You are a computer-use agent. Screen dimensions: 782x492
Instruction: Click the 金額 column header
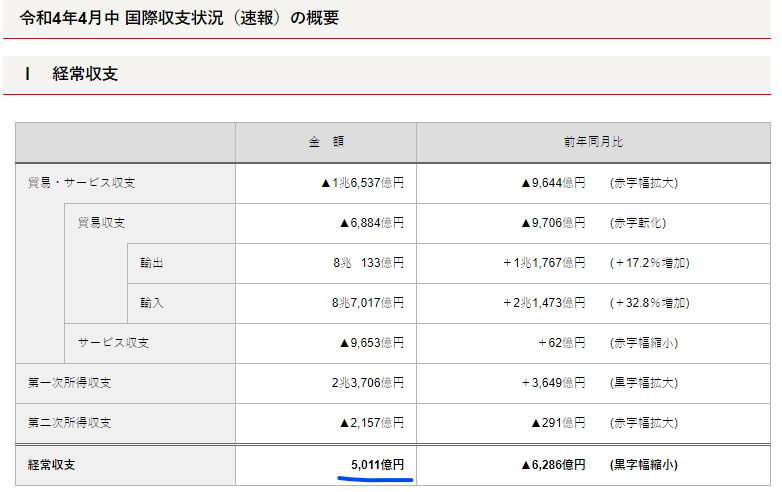tap(326, 143)
